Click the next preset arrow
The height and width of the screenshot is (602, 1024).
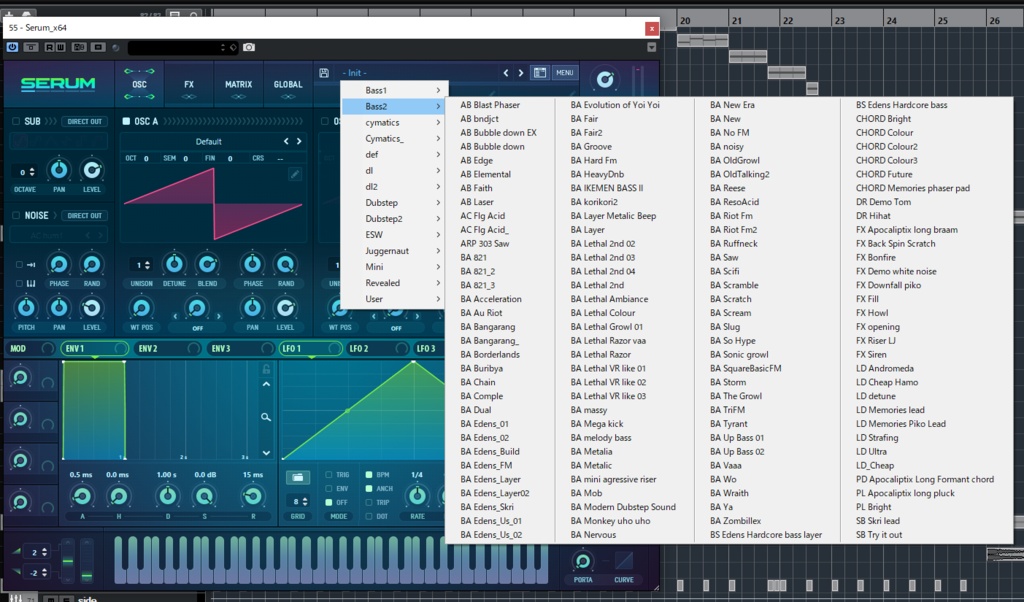(x=521, y=72)
